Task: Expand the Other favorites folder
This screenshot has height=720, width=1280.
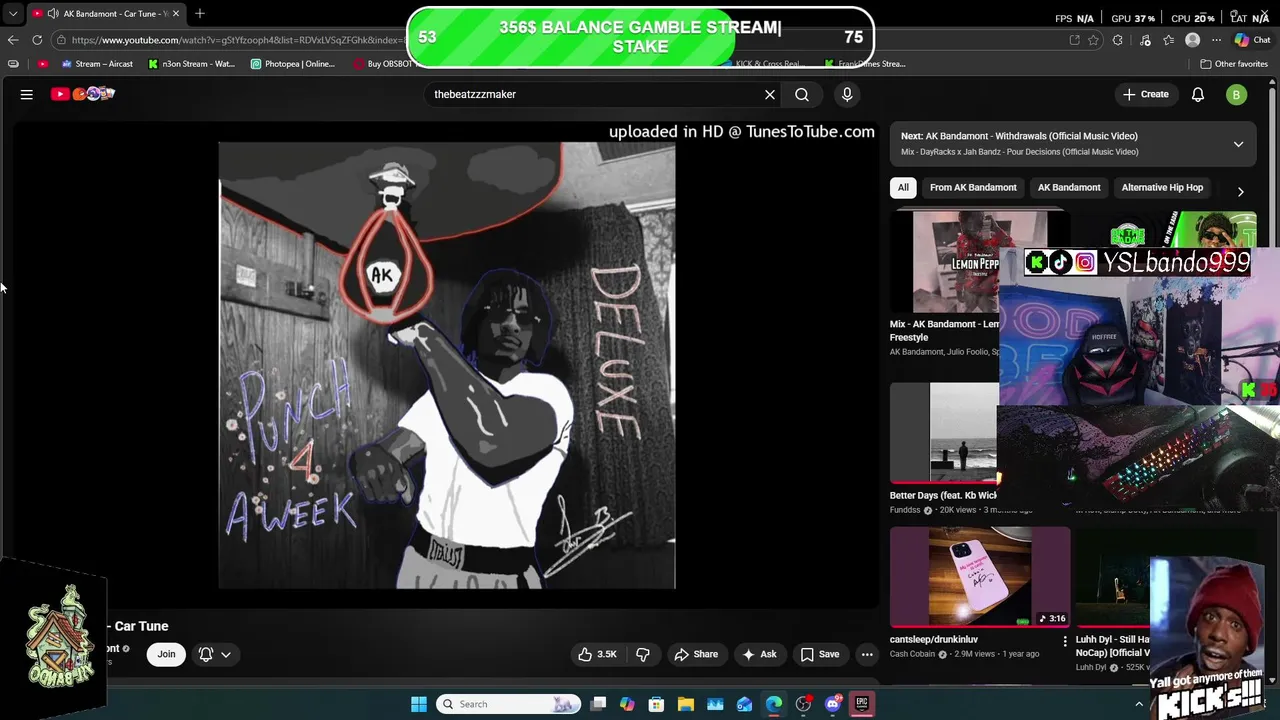Action: [x=1234, y=64]
